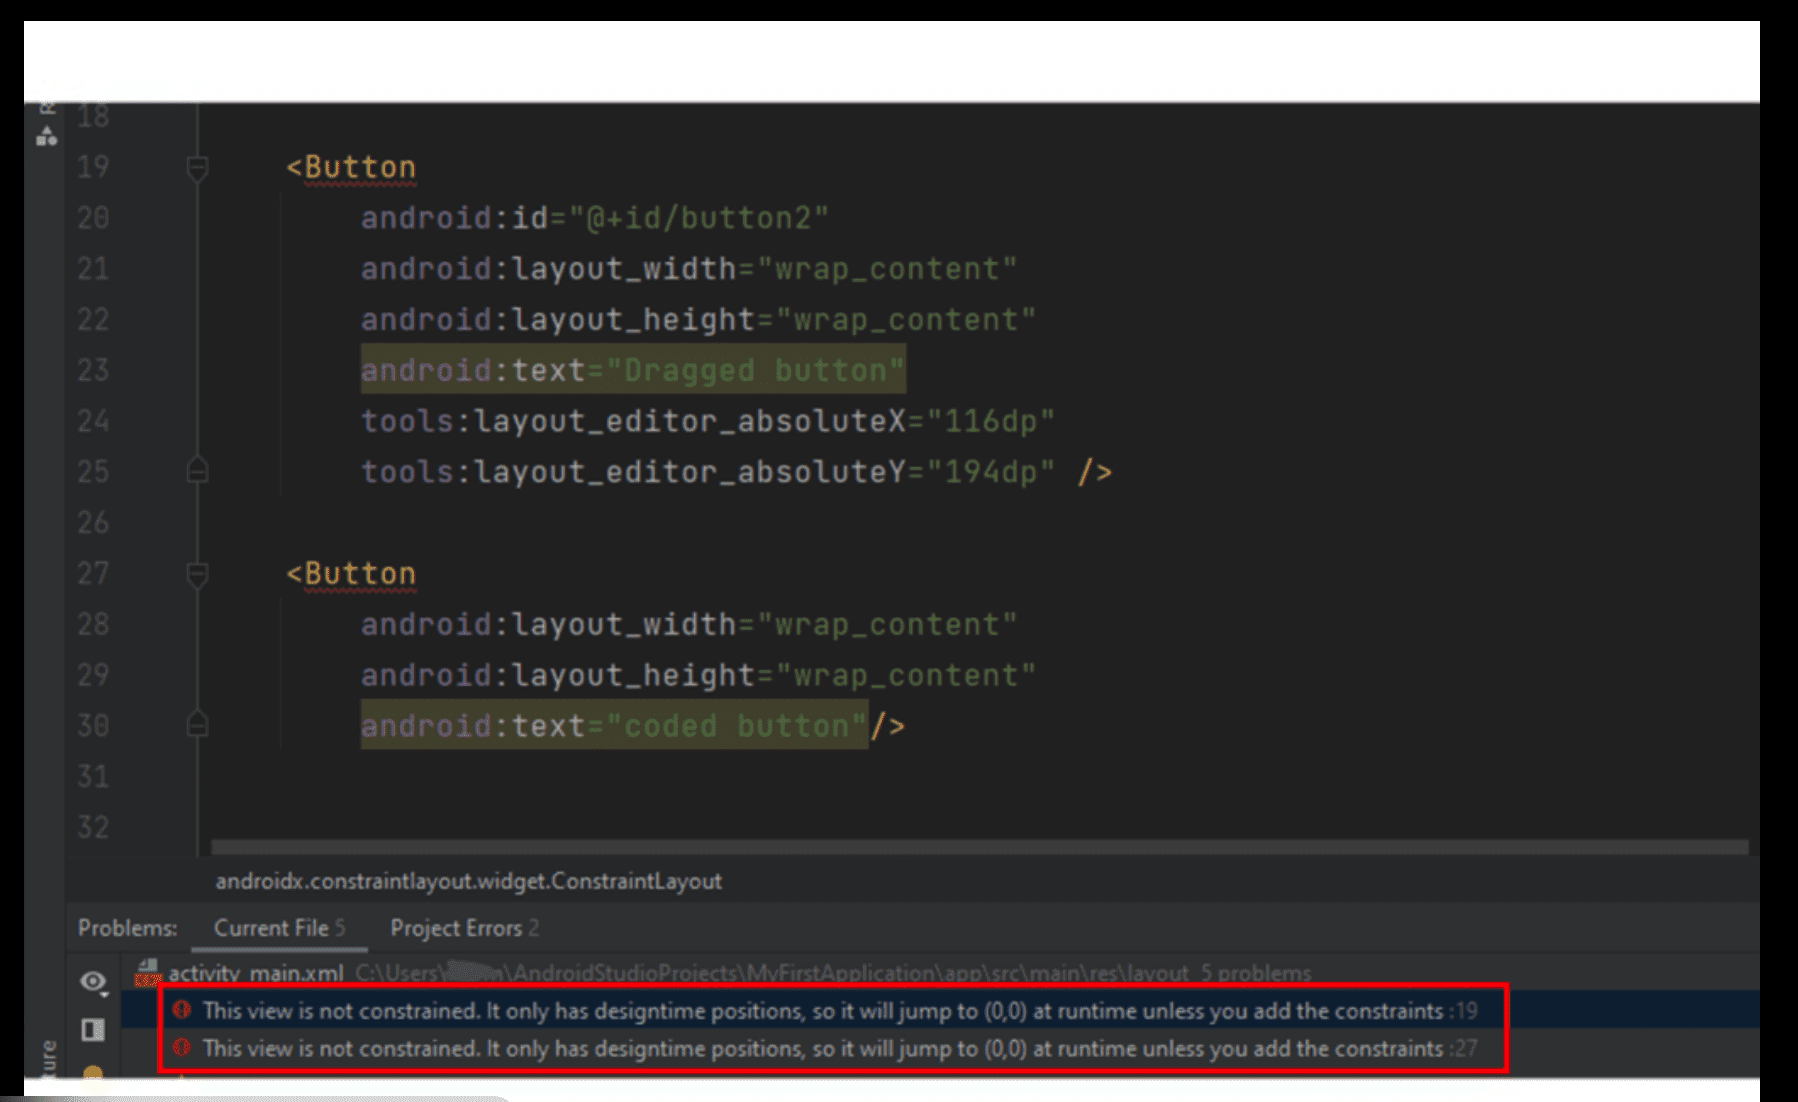This screenshot has width=1798, height=1102.
Task: Click the error icon beside the second constraint warning
Action: click(x=181, y=1049)
